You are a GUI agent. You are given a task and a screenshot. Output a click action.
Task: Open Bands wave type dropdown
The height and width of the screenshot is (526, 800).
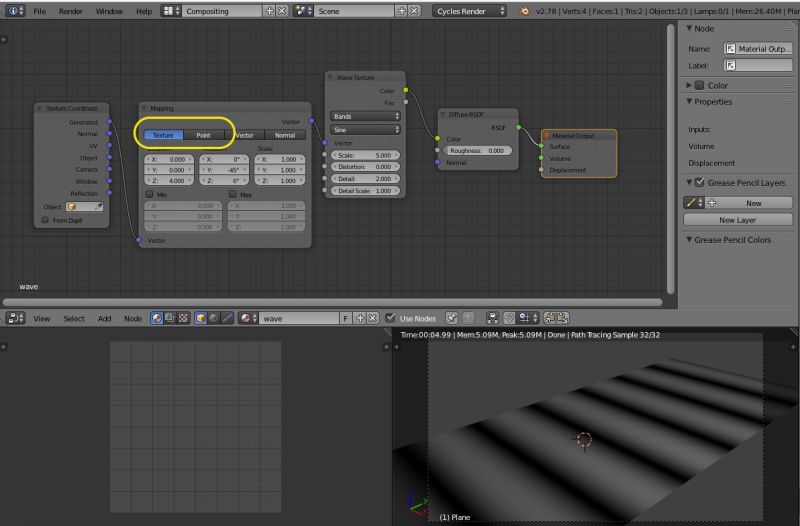tap(365, 116)
